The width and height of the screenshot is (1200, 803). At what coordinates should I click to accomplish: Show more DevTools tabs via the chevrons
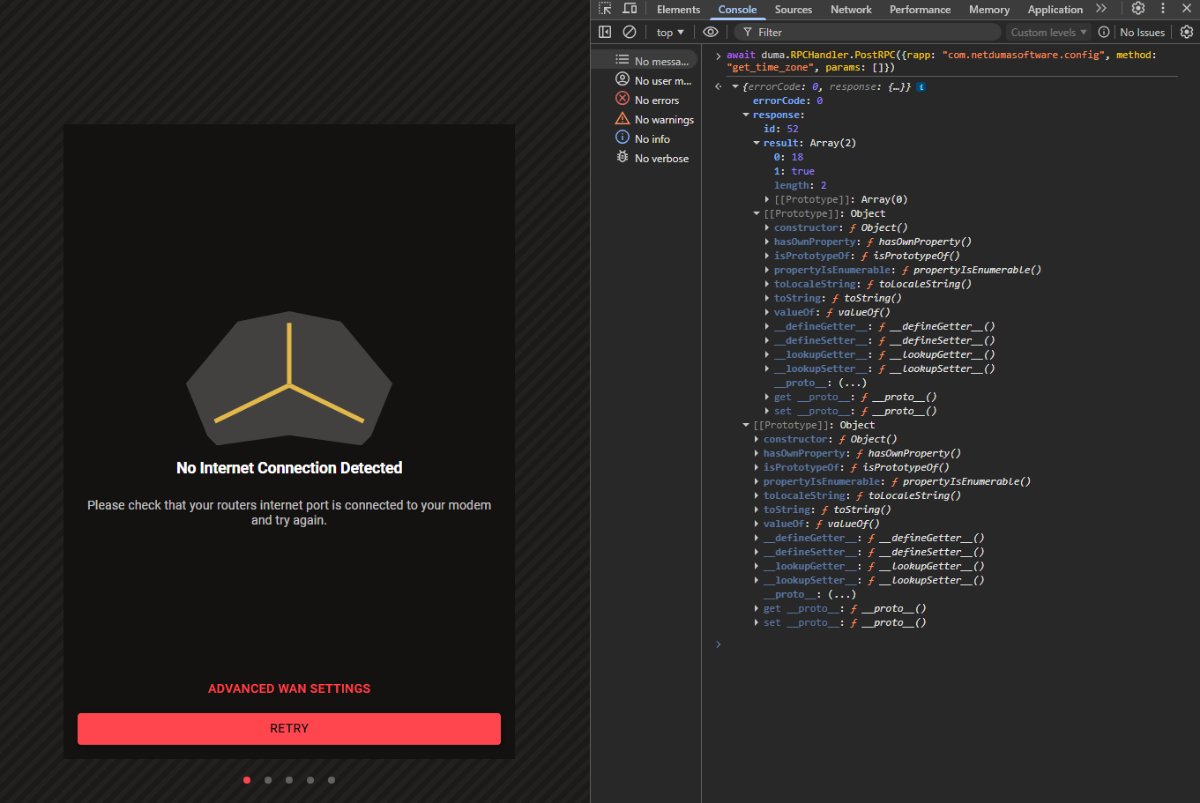click(x=1101, y=9)
